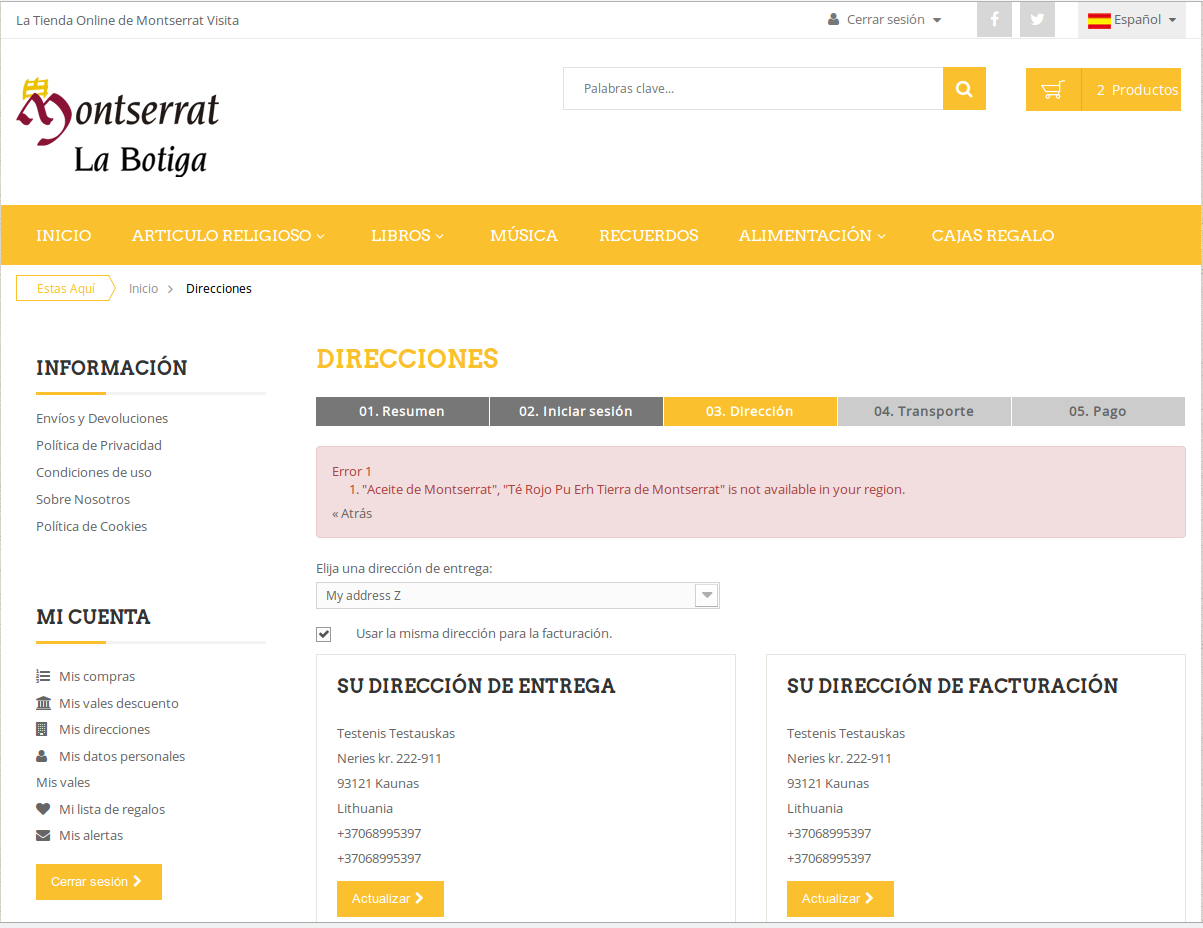The image size is (1203, 928).
Task: Click the search magnifier button
Action: pos(964,89)
